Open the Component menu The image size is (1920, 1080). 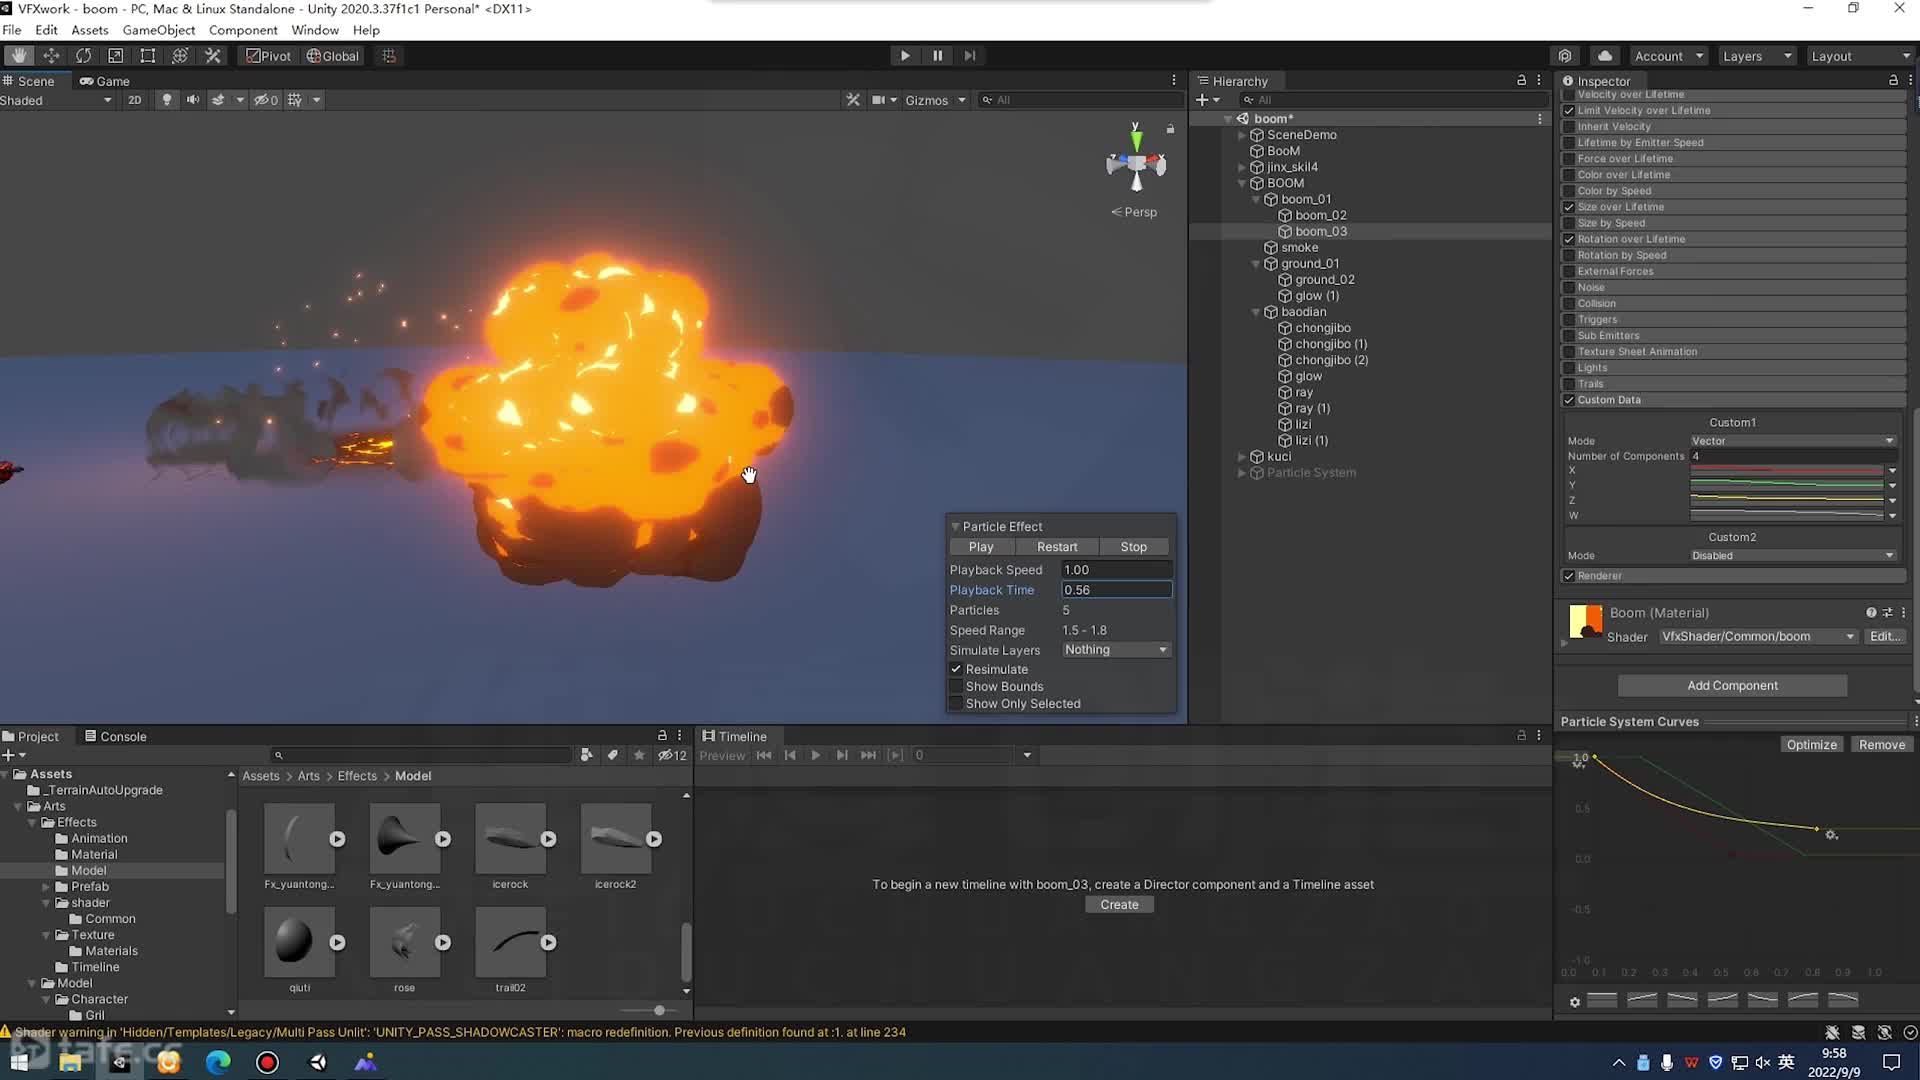coord(243,30)
